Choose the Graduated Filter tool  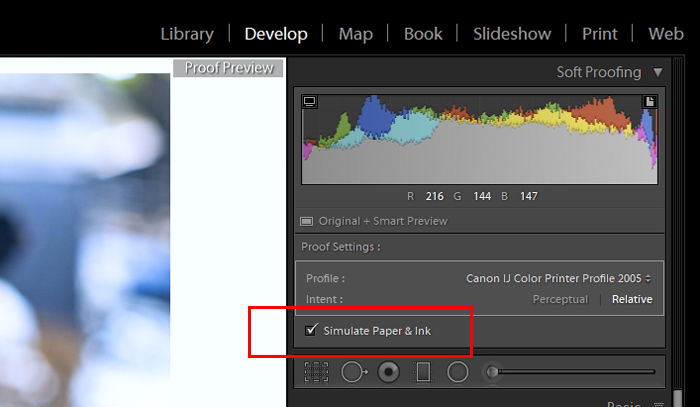[423, 372]
